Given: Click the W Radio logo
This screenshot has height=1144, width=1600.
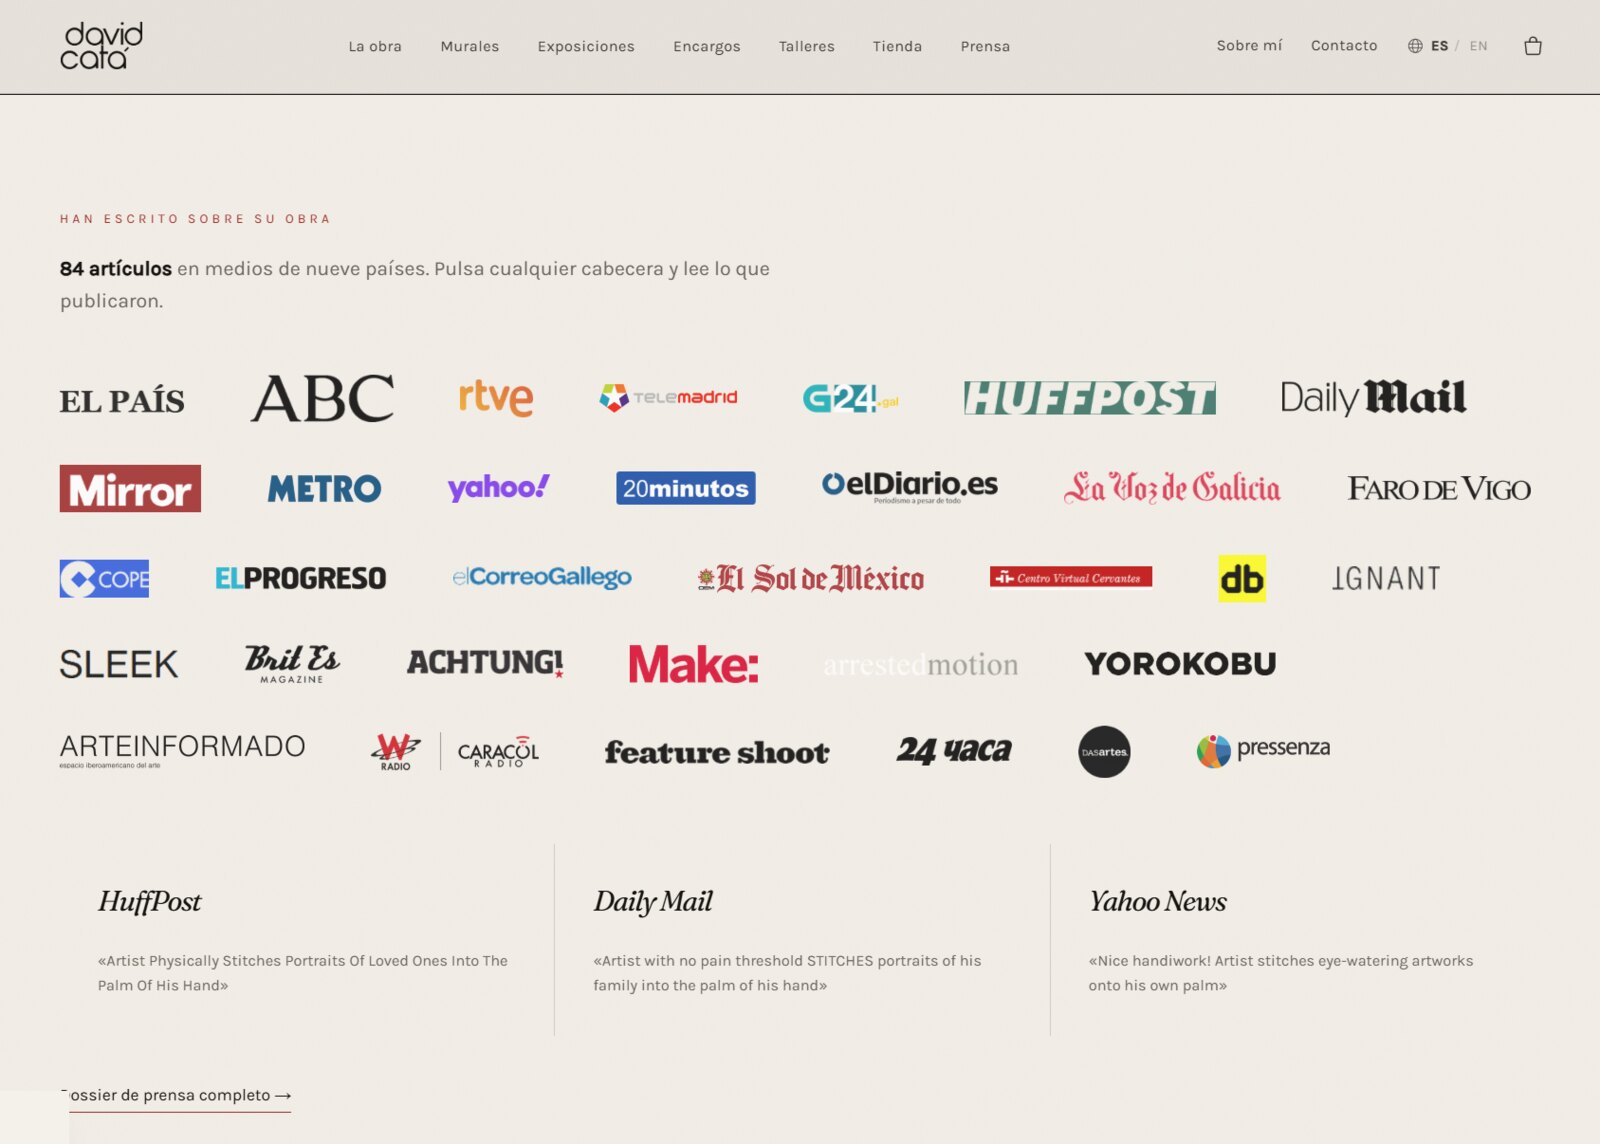Looking at the screenshot, I should pyautogui.click(x=396, y=751).
